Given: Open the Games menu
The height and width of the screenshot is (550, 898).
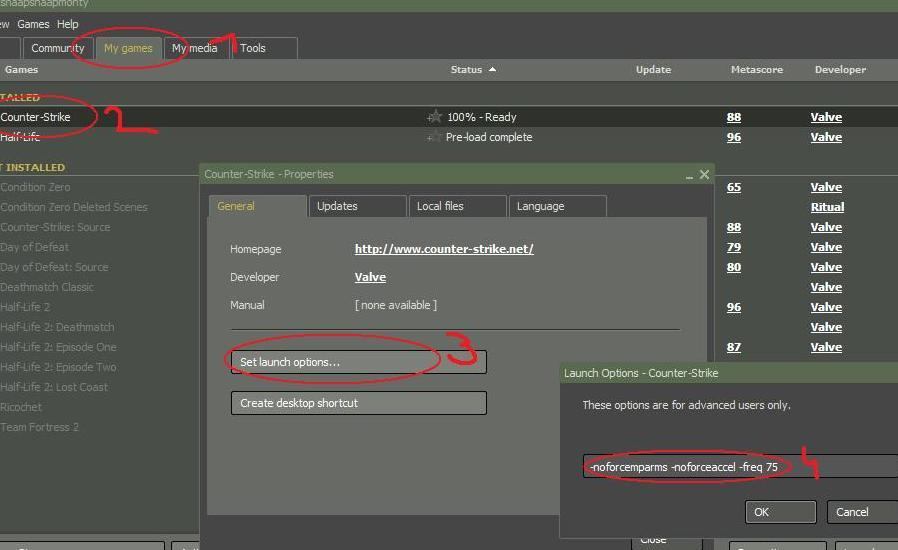Looking at the screenshot, I should (33, 24).
